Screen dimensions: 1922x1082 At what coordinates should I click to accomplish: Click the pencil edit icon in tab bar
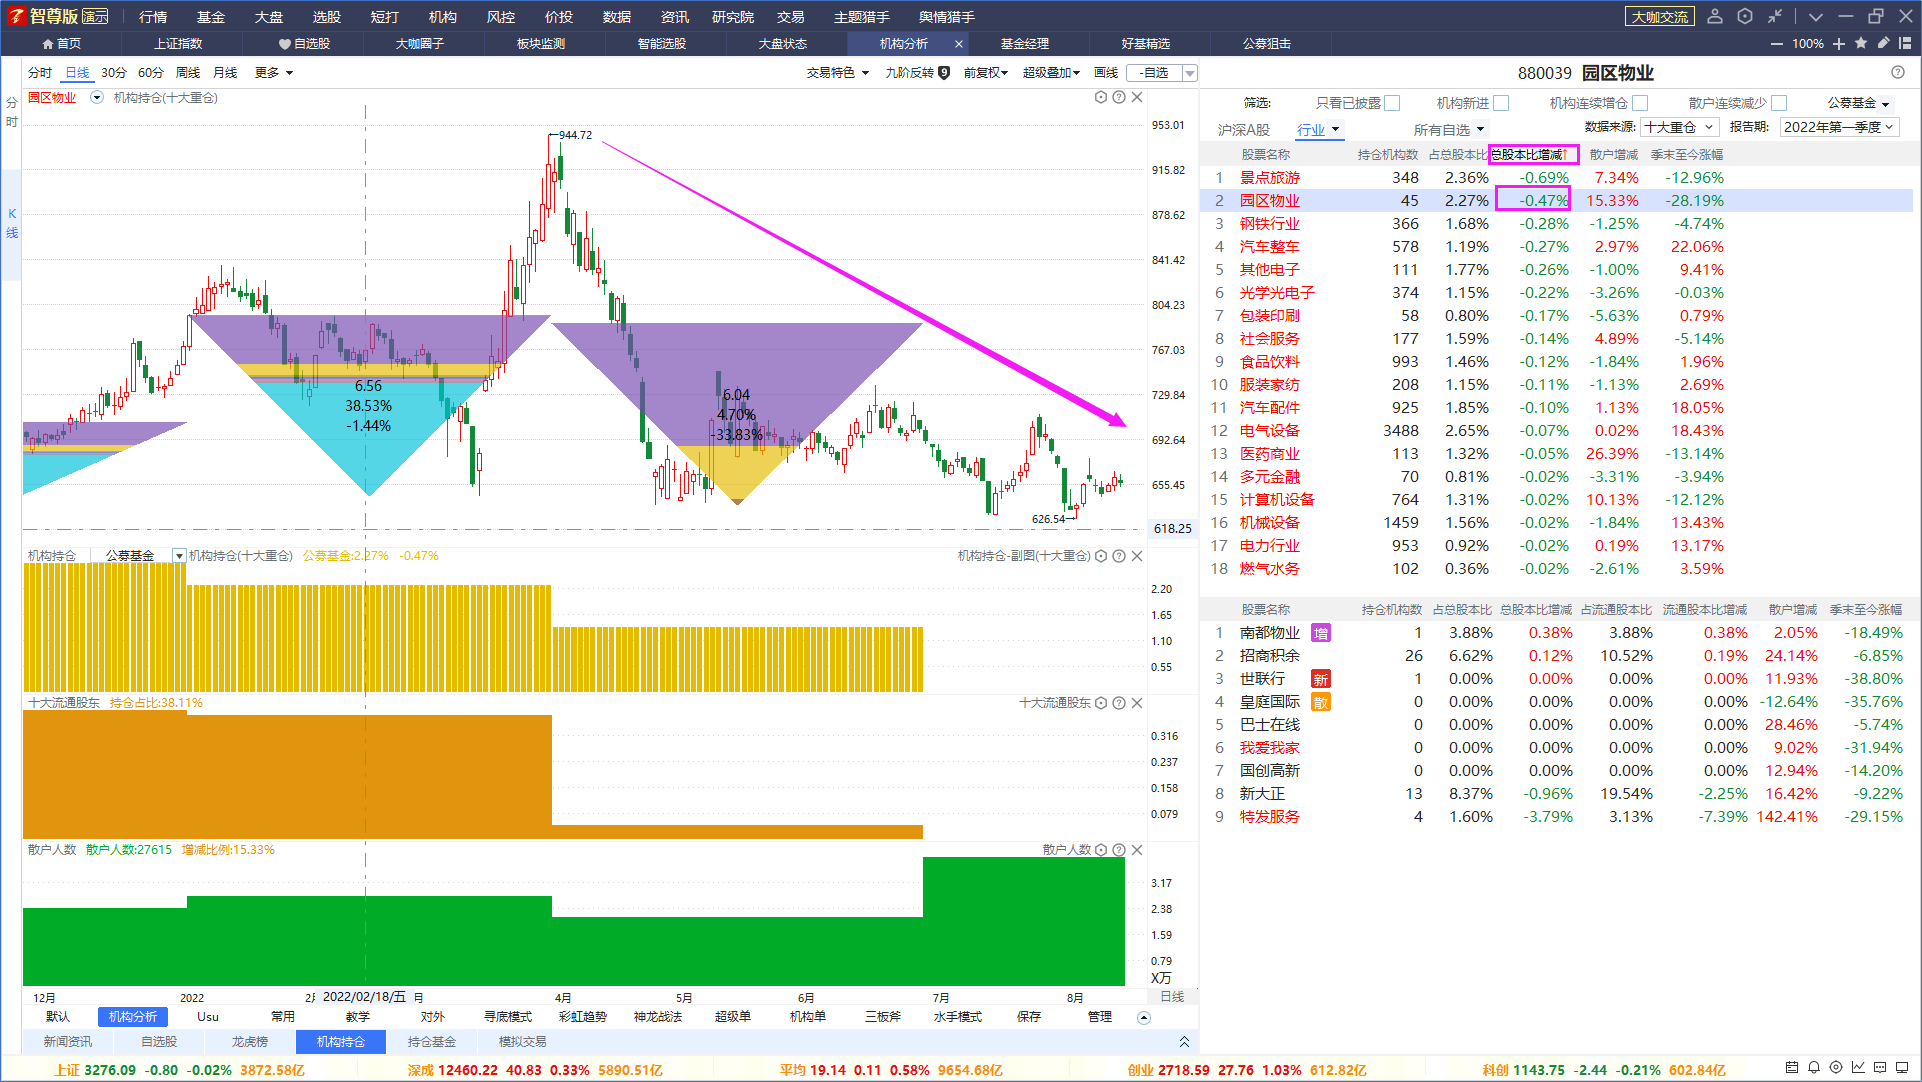pos(1883,43)
